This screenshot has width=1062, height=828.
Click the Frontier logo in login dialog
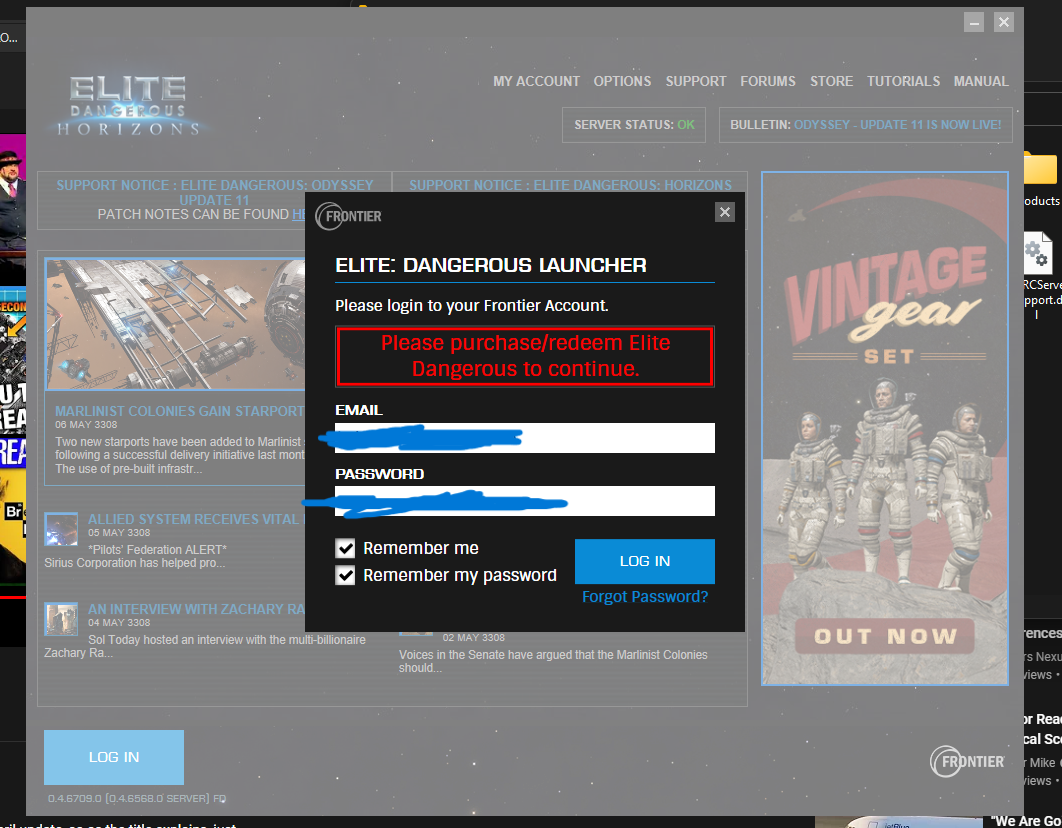(349, 216)
